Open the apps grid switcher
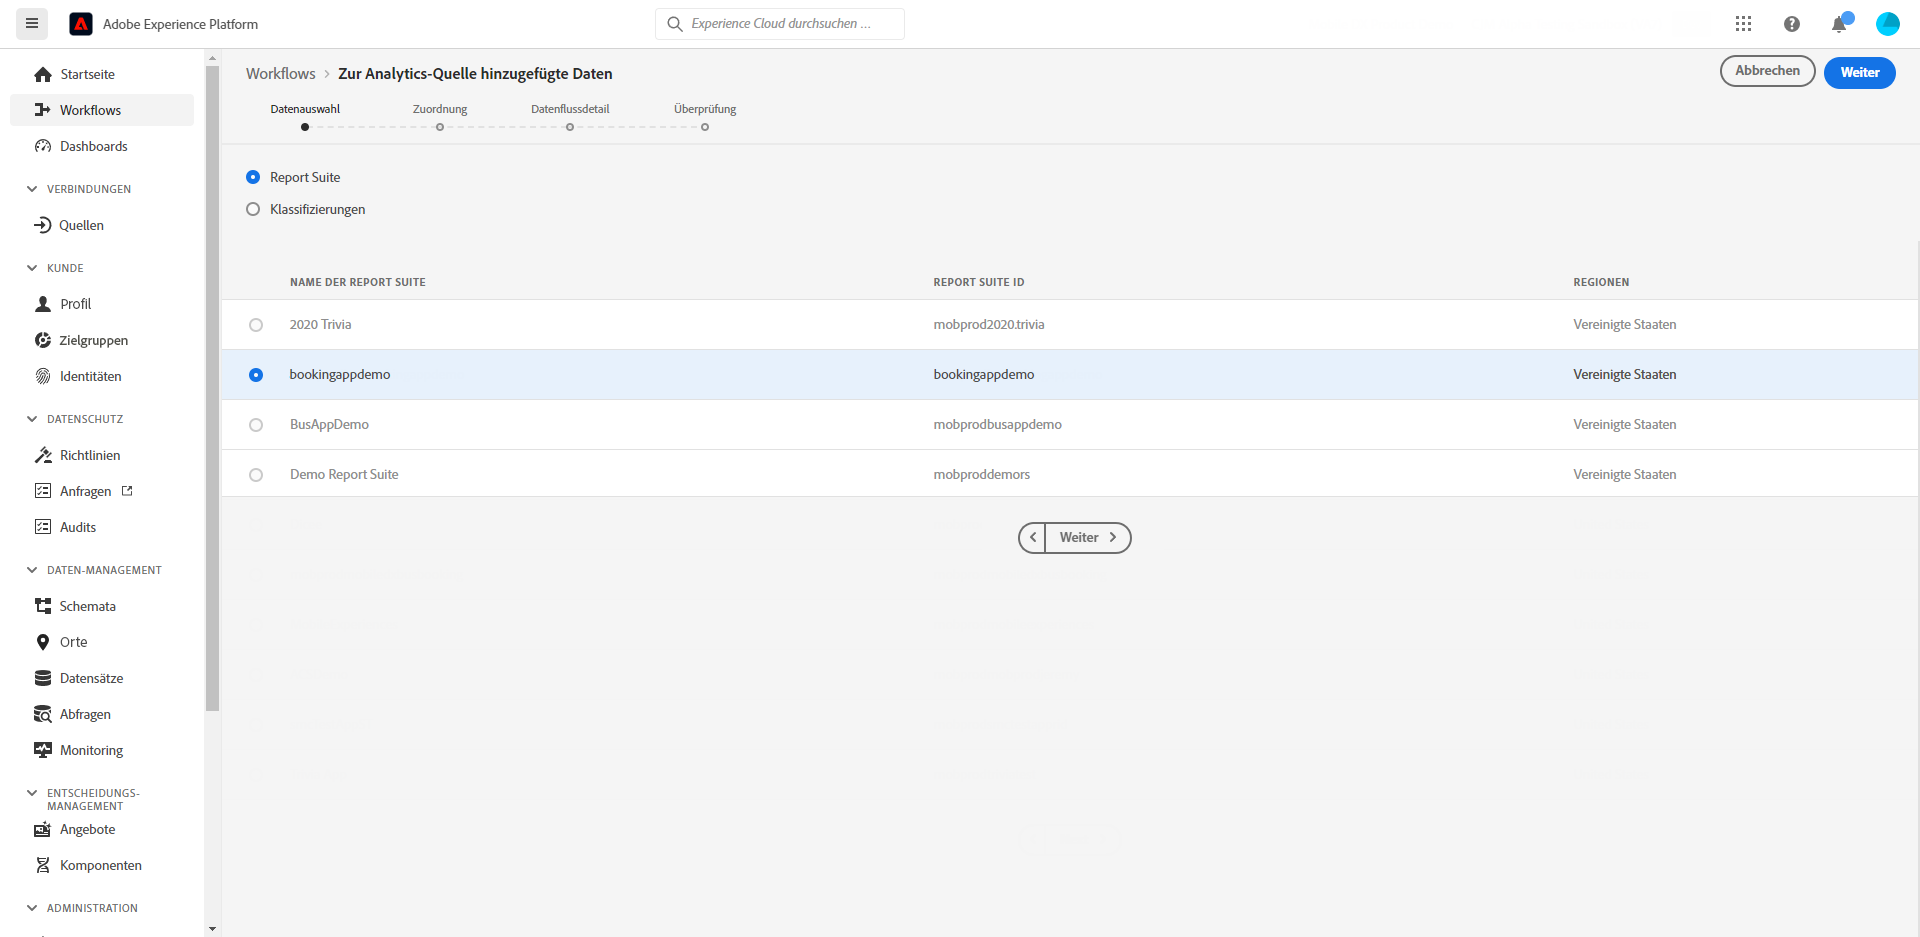This screenshot has height=937, width=1920. point(1743,24)
